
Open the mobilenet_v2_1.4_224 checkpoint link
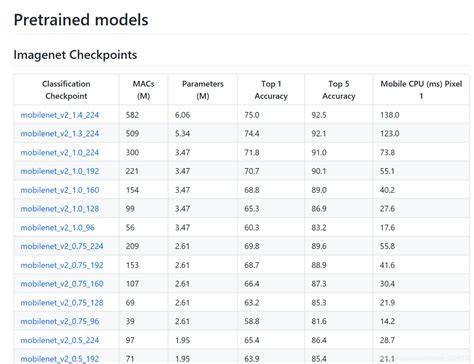pyautogui.click(x=60, y=115)
